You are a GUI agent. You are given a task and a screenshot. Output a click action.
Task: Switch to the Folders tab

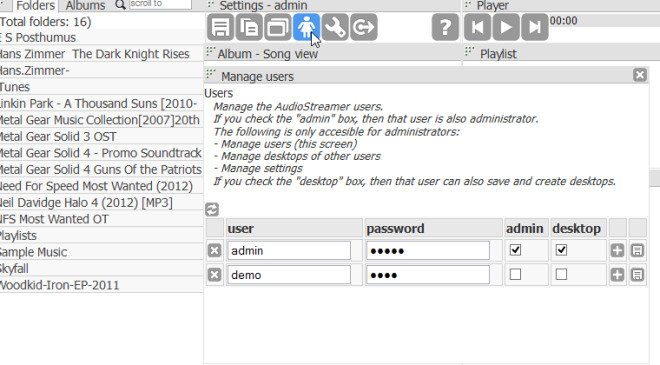coord(35,5)
